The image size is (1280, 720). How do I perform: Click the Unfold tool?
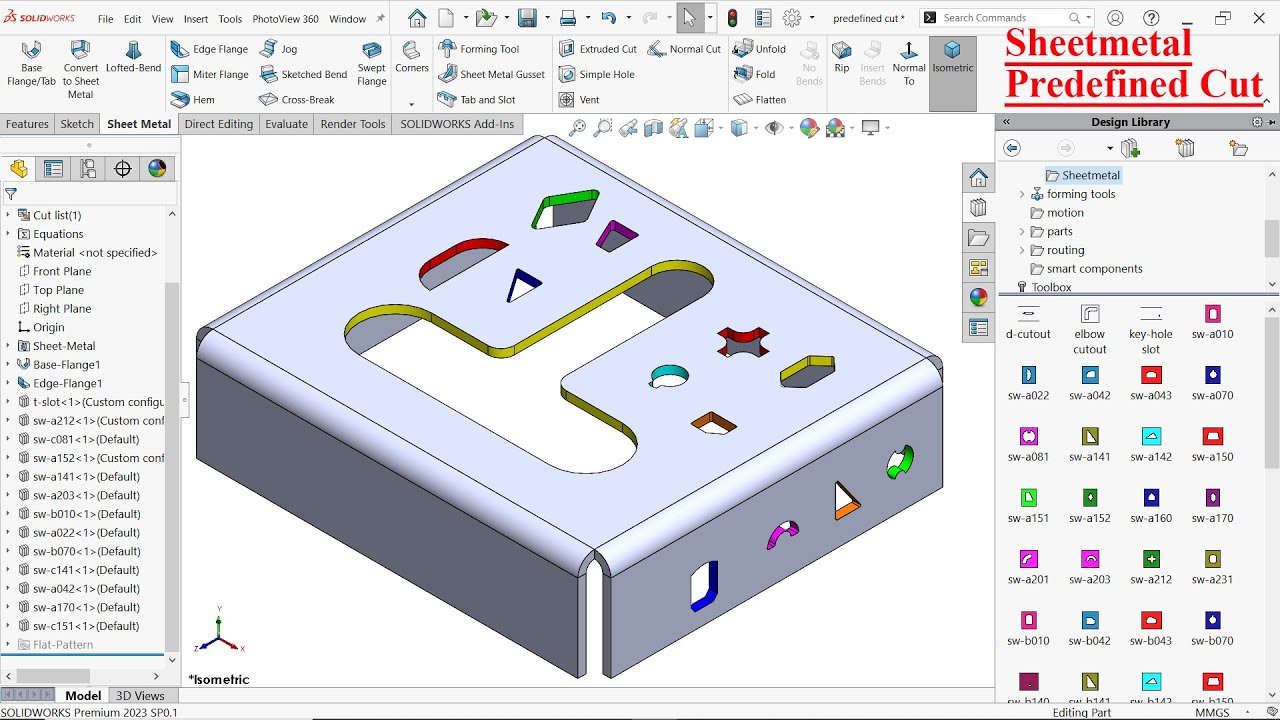[x=760, y=49]
